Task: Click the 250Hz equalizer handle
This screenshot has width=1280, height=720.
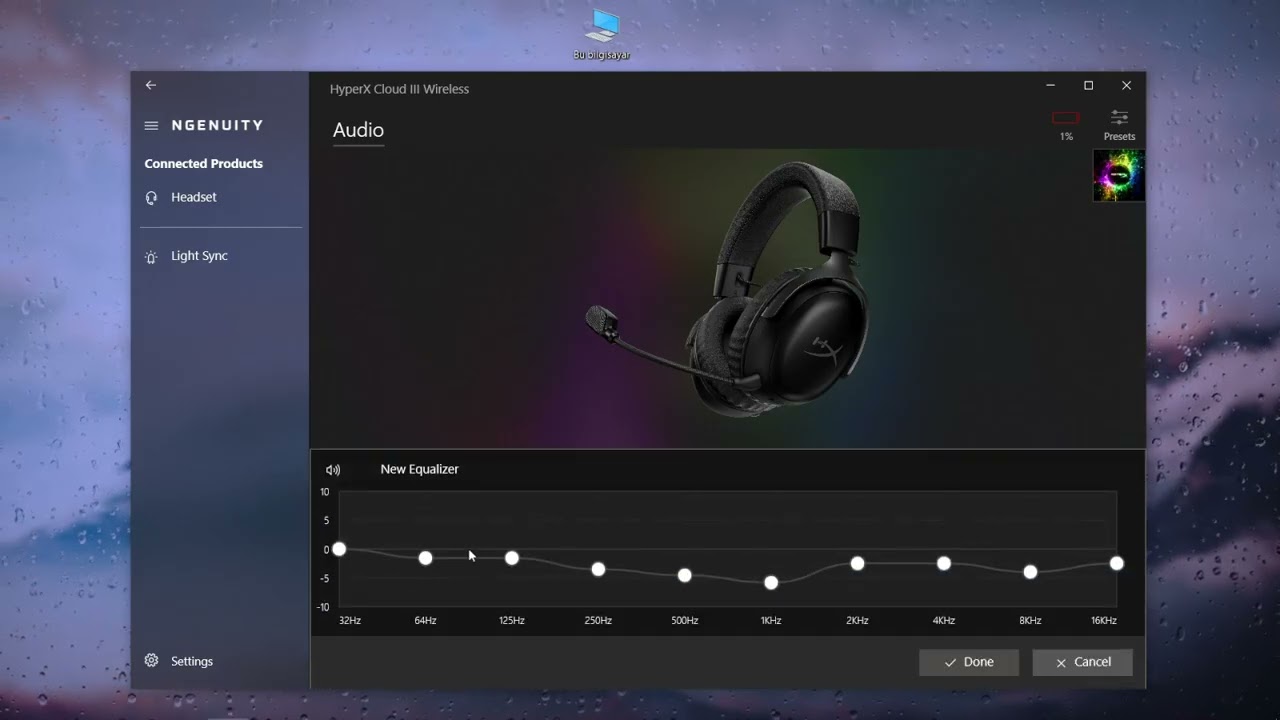Action: (598, 569)
